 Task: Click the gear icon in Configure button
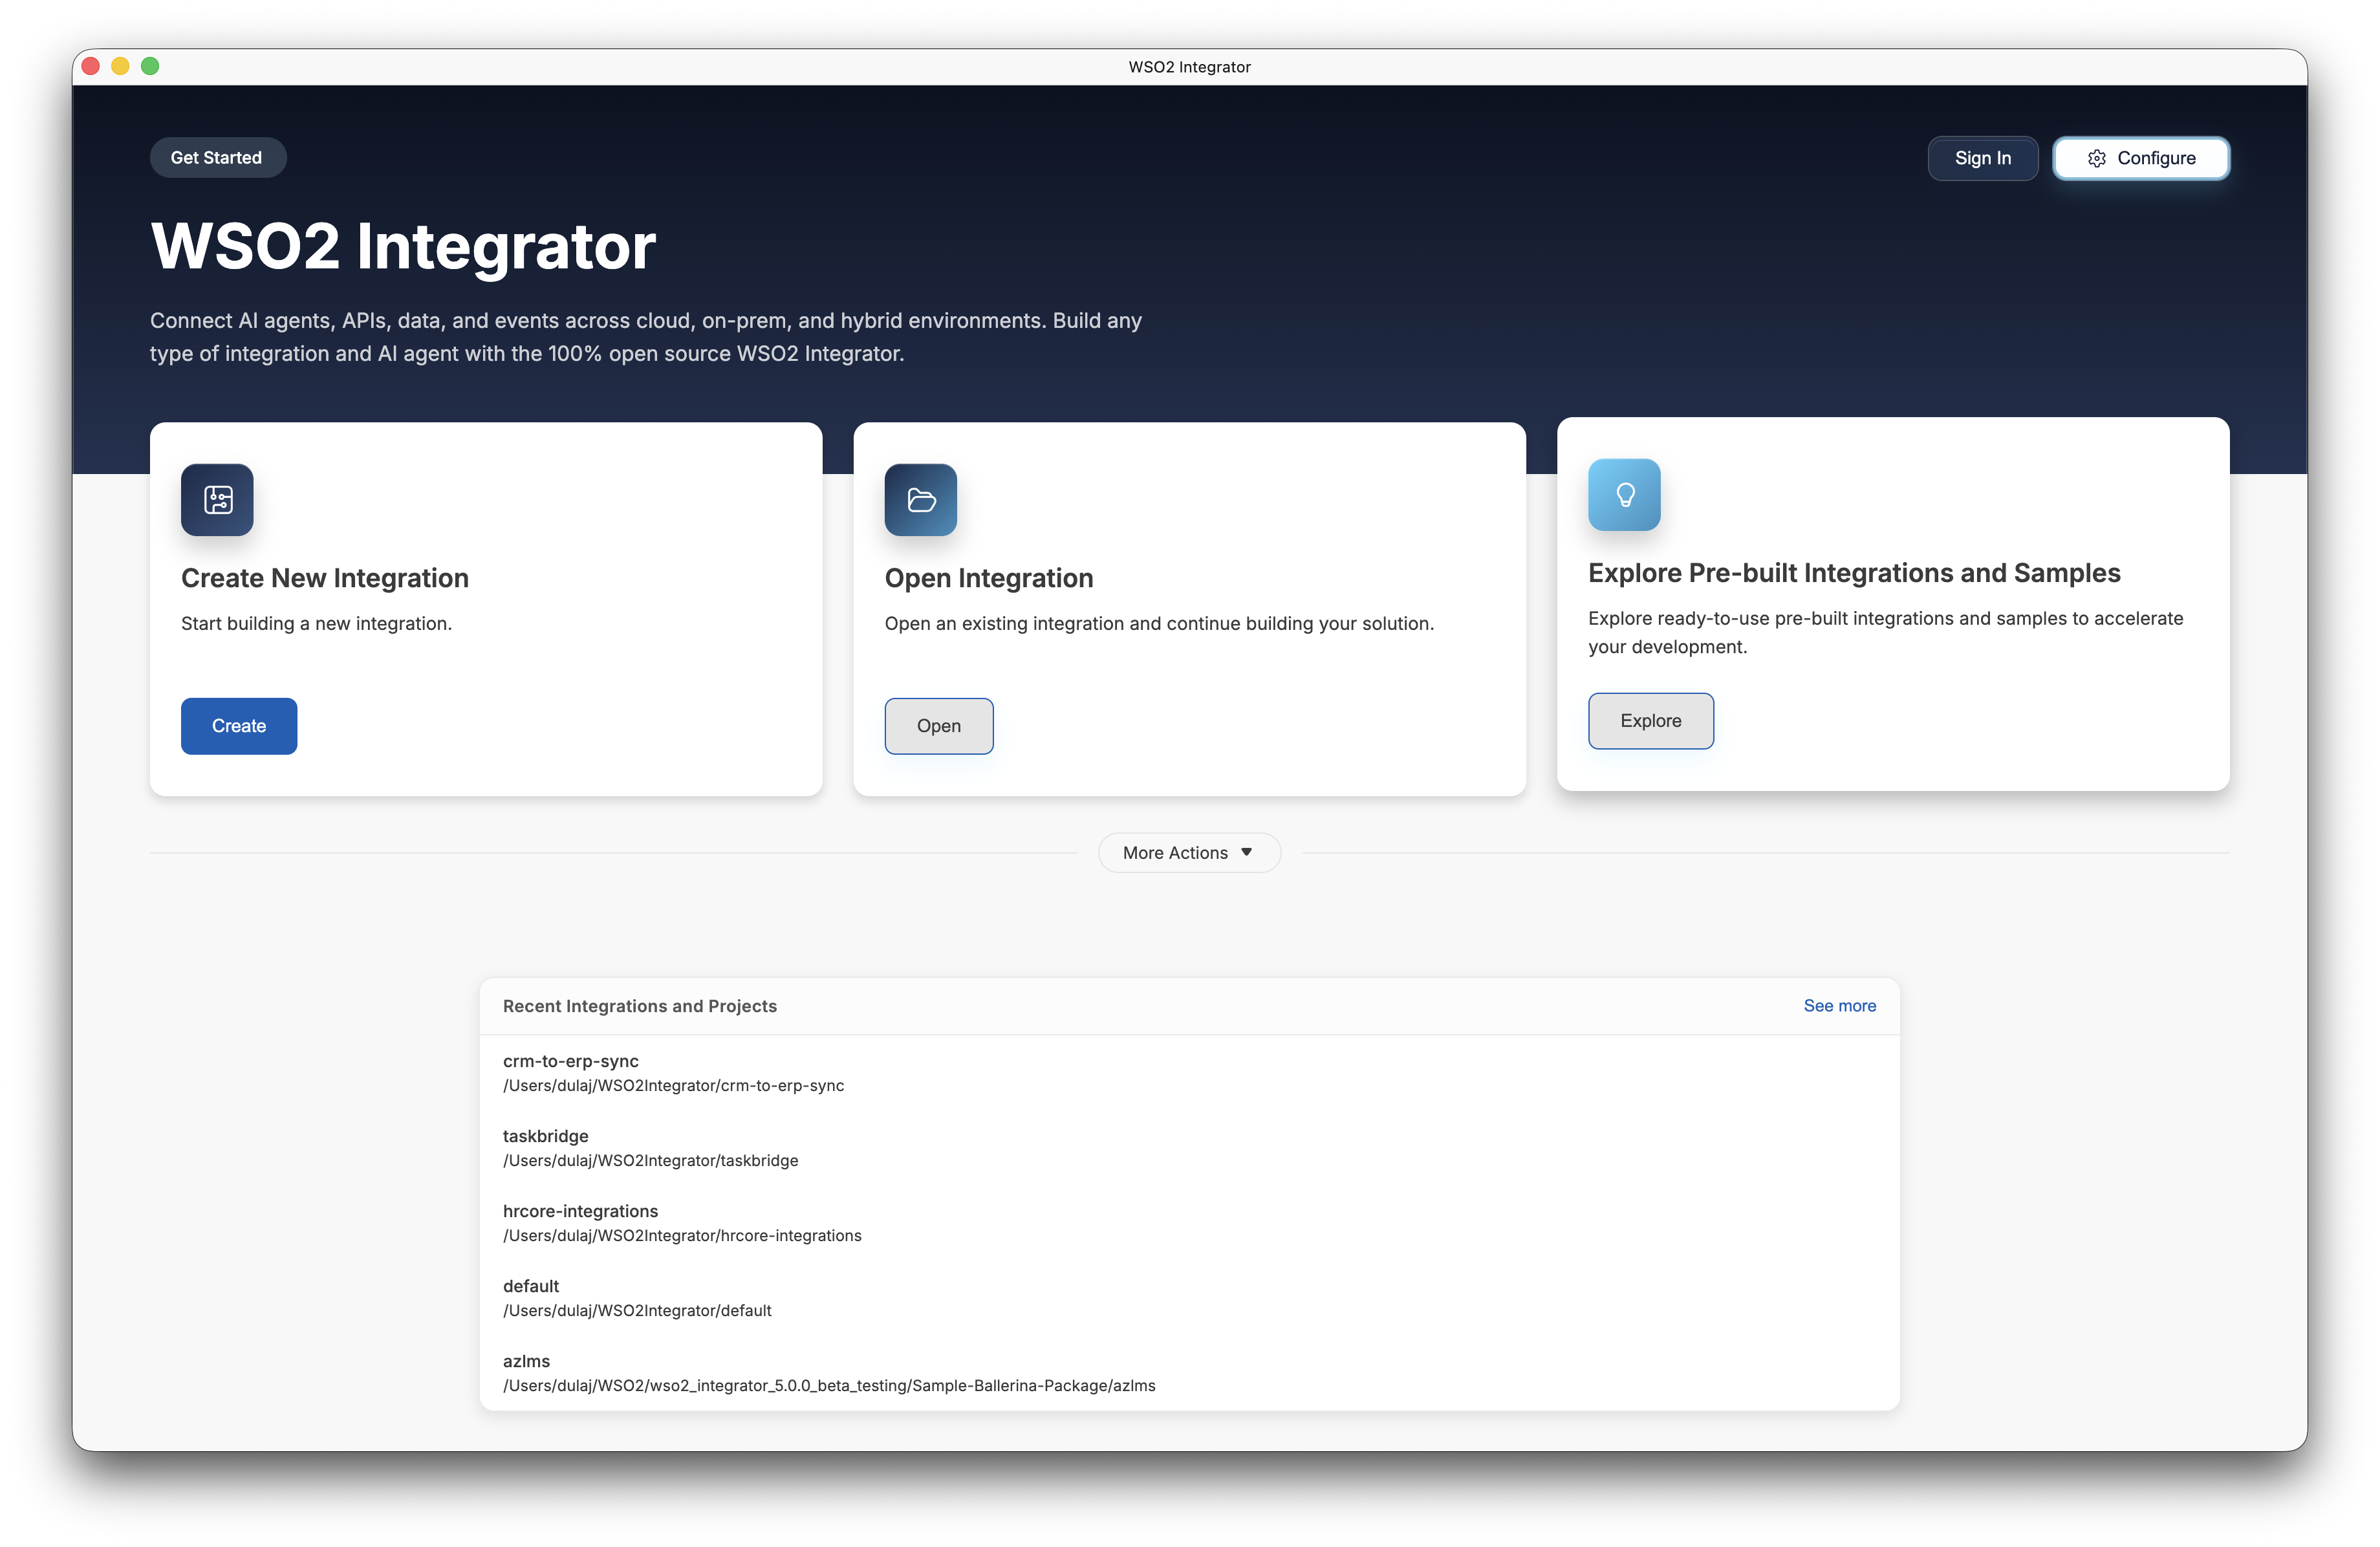point(2096,158)
